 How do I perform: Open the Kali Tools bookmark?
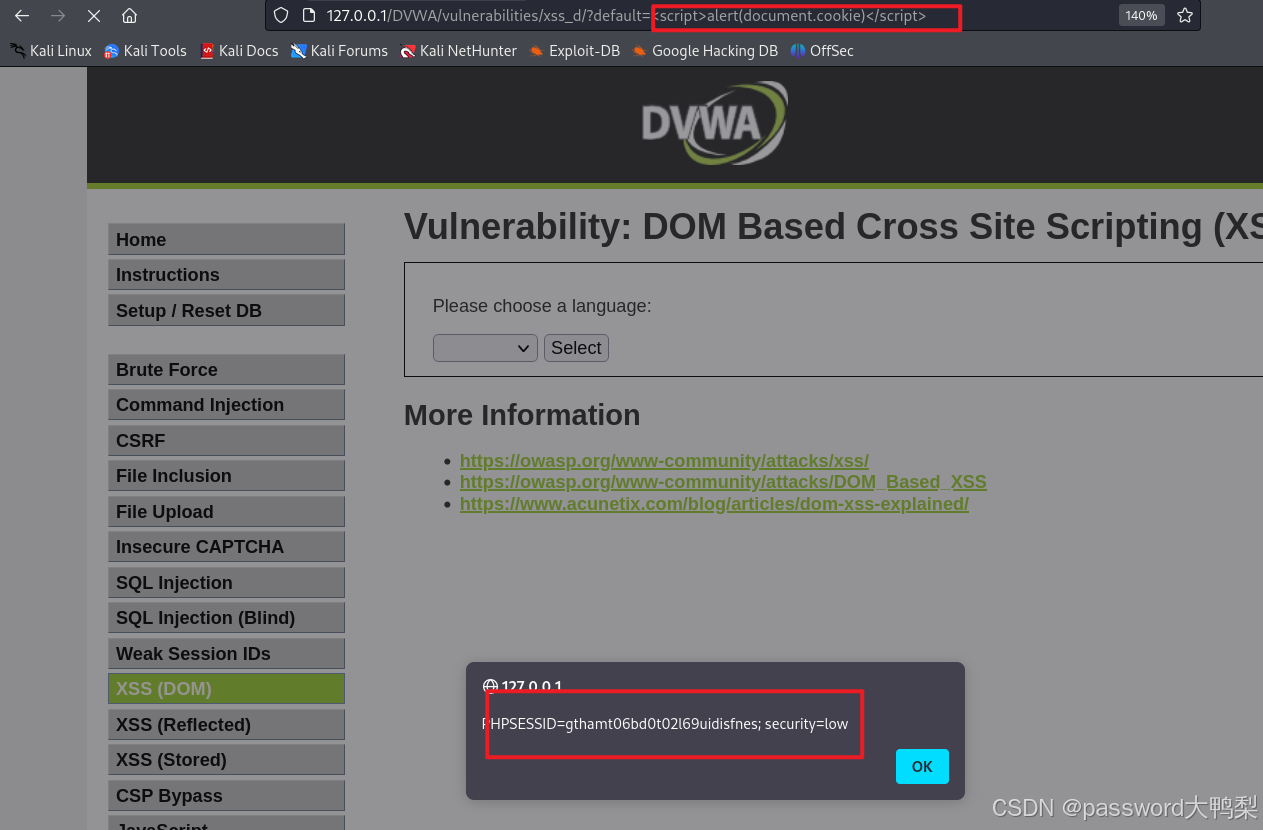tap(145, 50)
